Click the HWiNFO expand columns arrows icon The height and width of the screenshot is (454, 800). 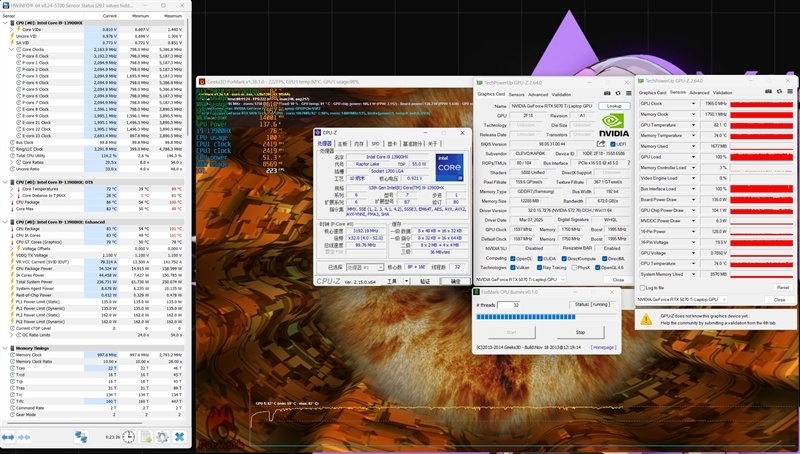[x=8, y=437]
